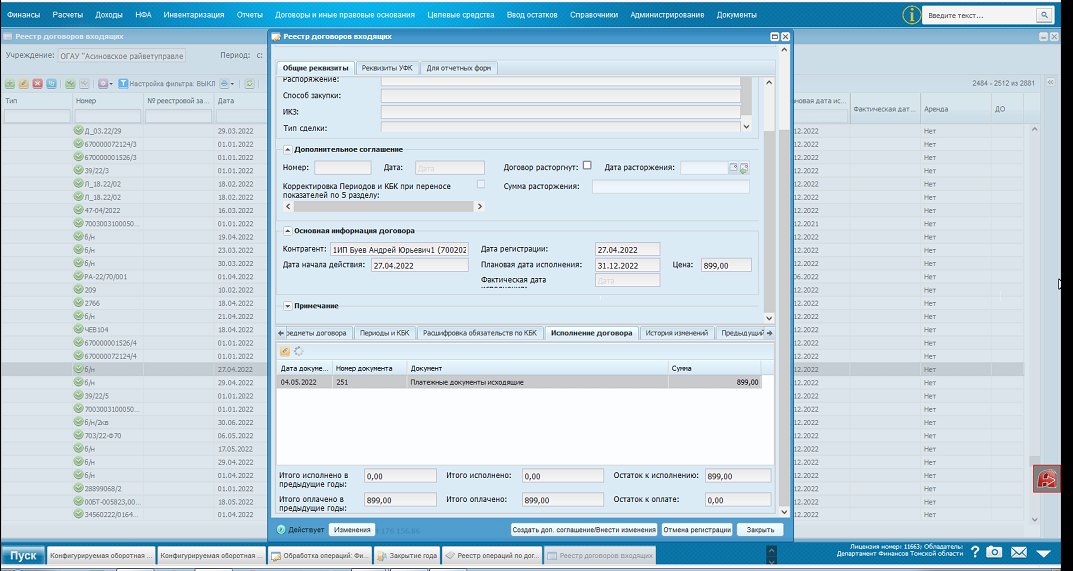Open Периоды и КБК tab
The image size is (1073, 571).
(385, 333)
